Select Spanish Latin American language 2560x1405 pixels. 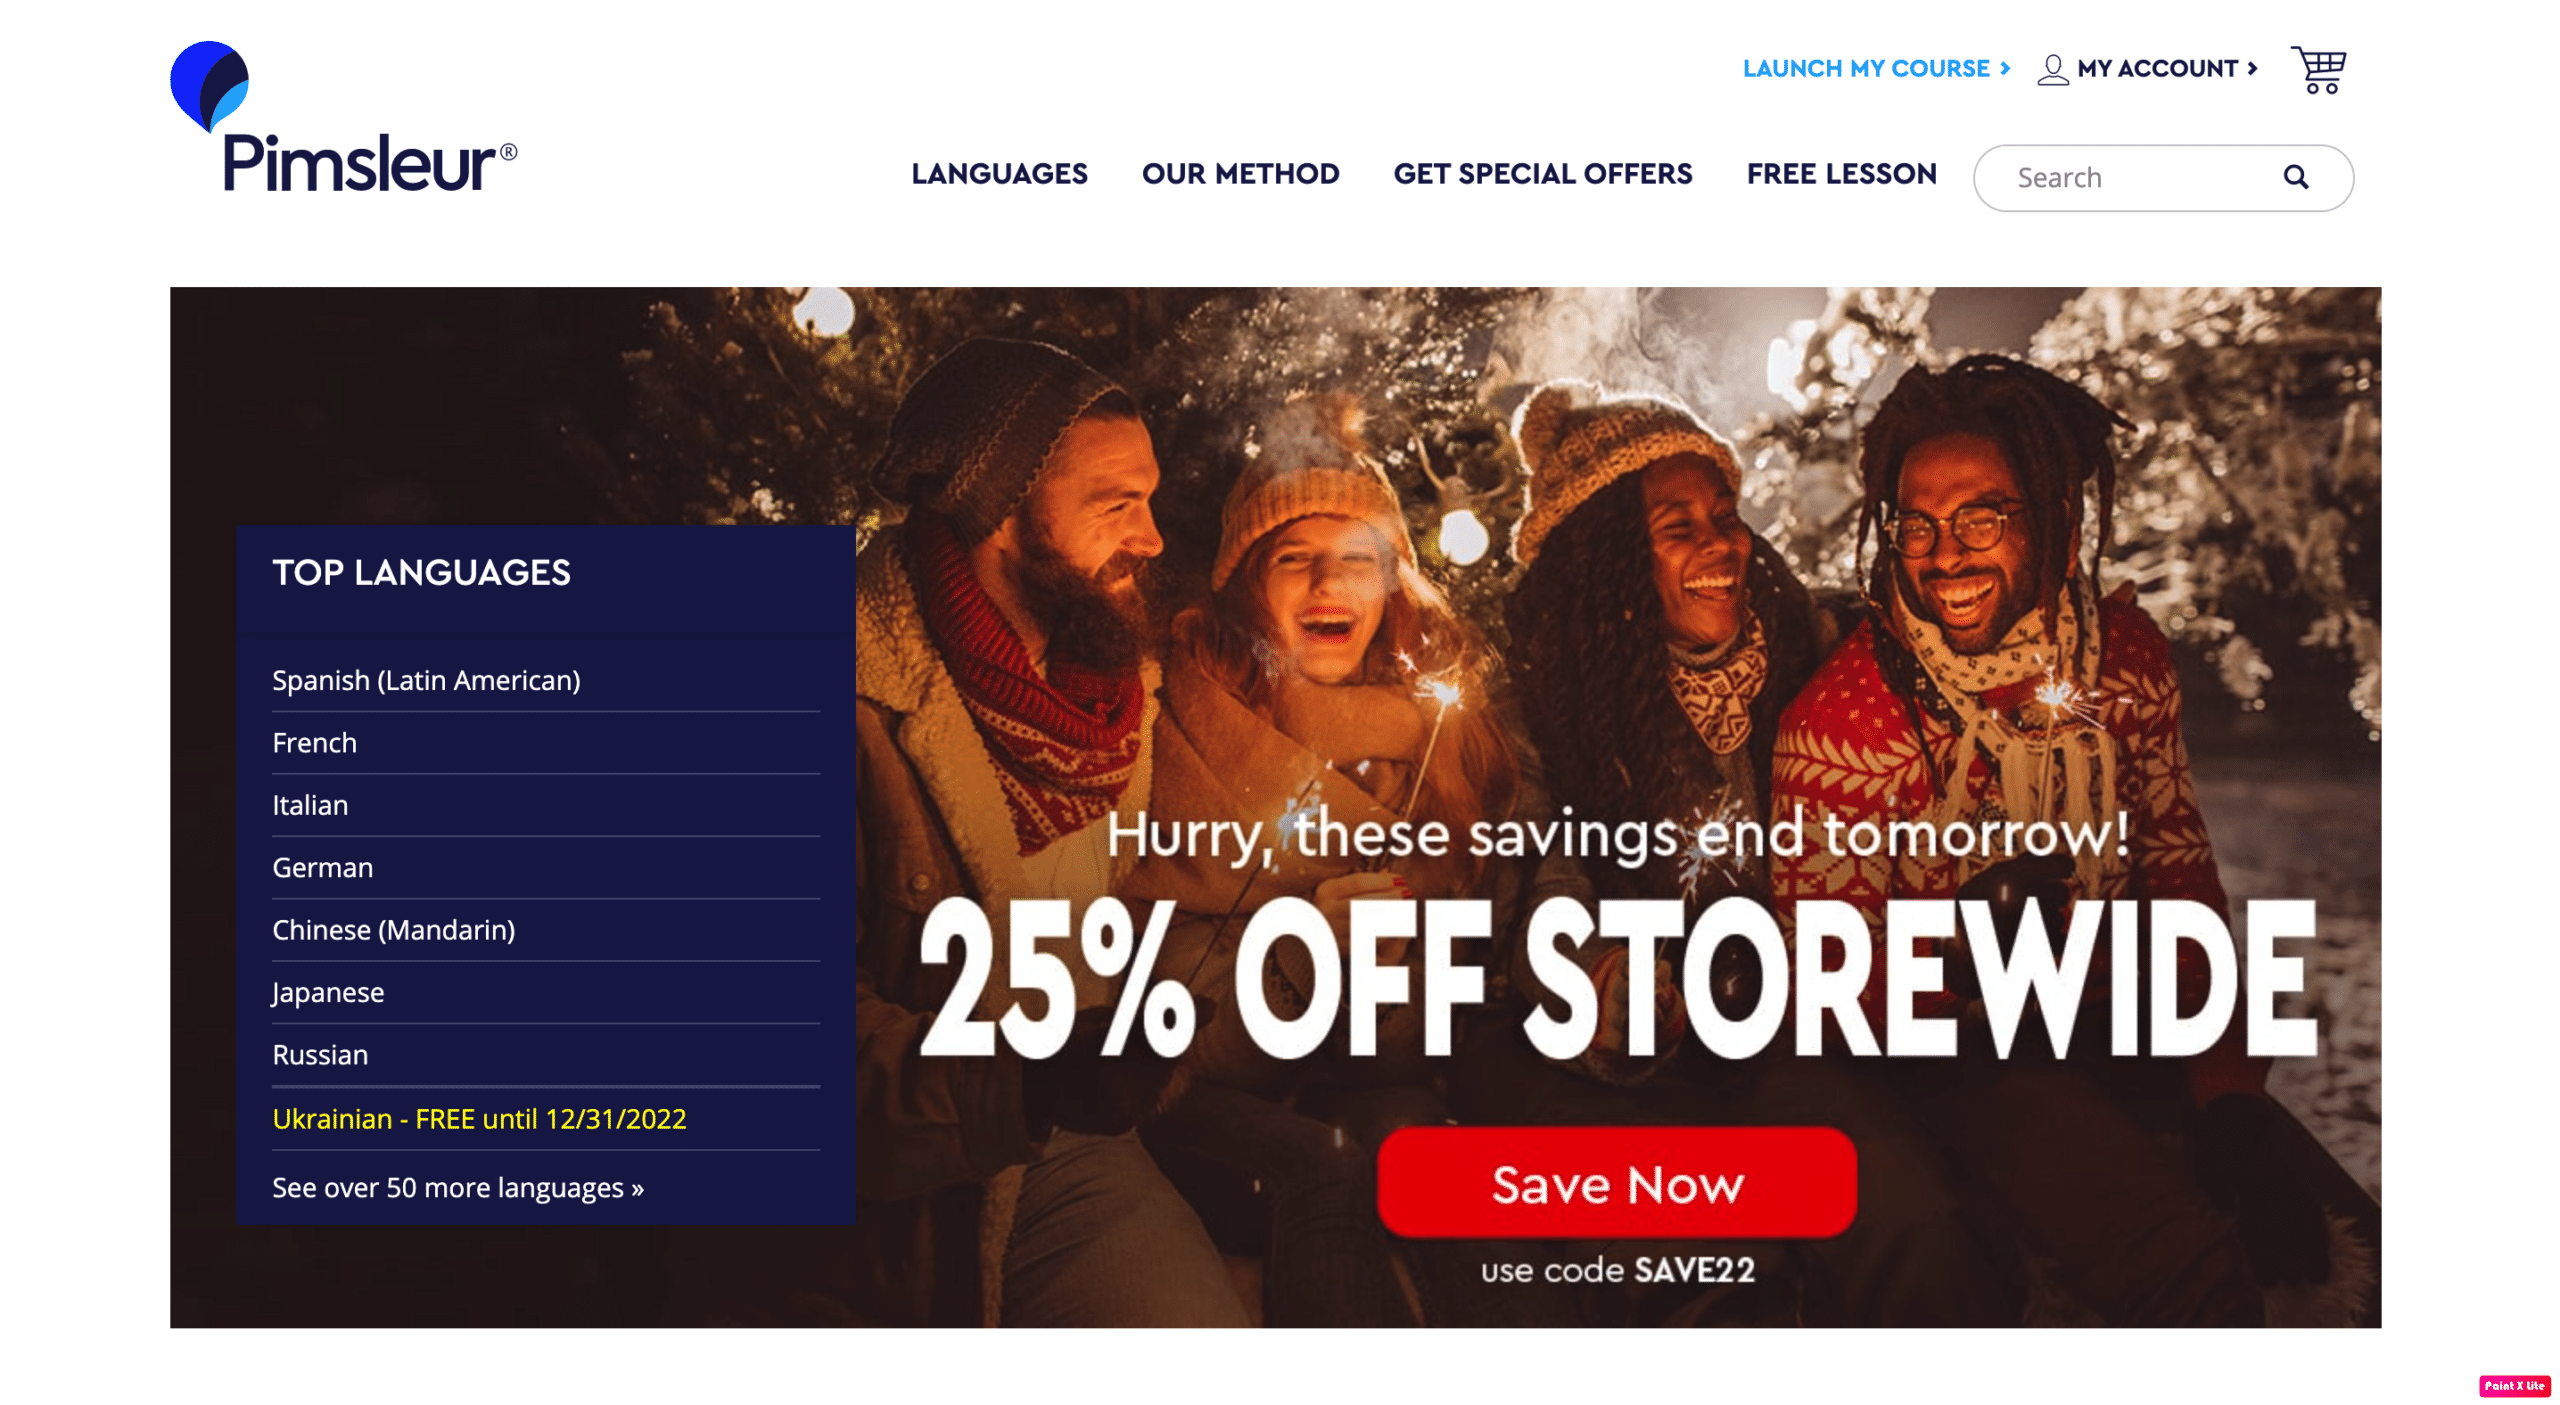(426, 678)
